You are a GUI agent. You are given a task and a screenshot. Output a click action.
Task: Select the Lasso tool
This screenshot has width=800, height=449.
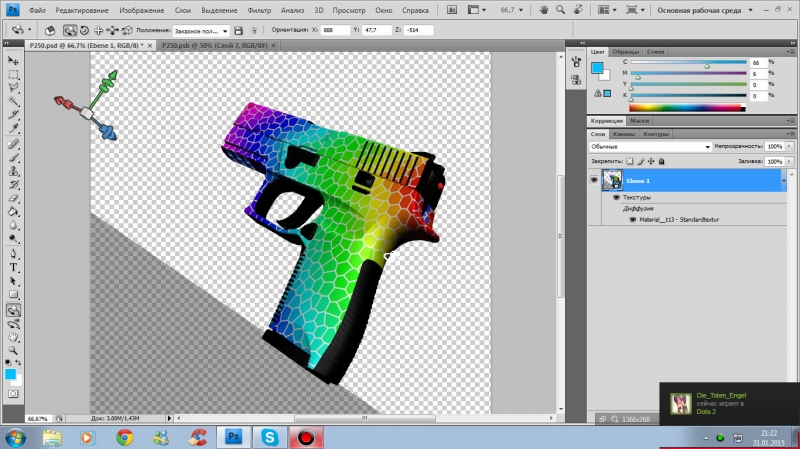pos(13,88)
